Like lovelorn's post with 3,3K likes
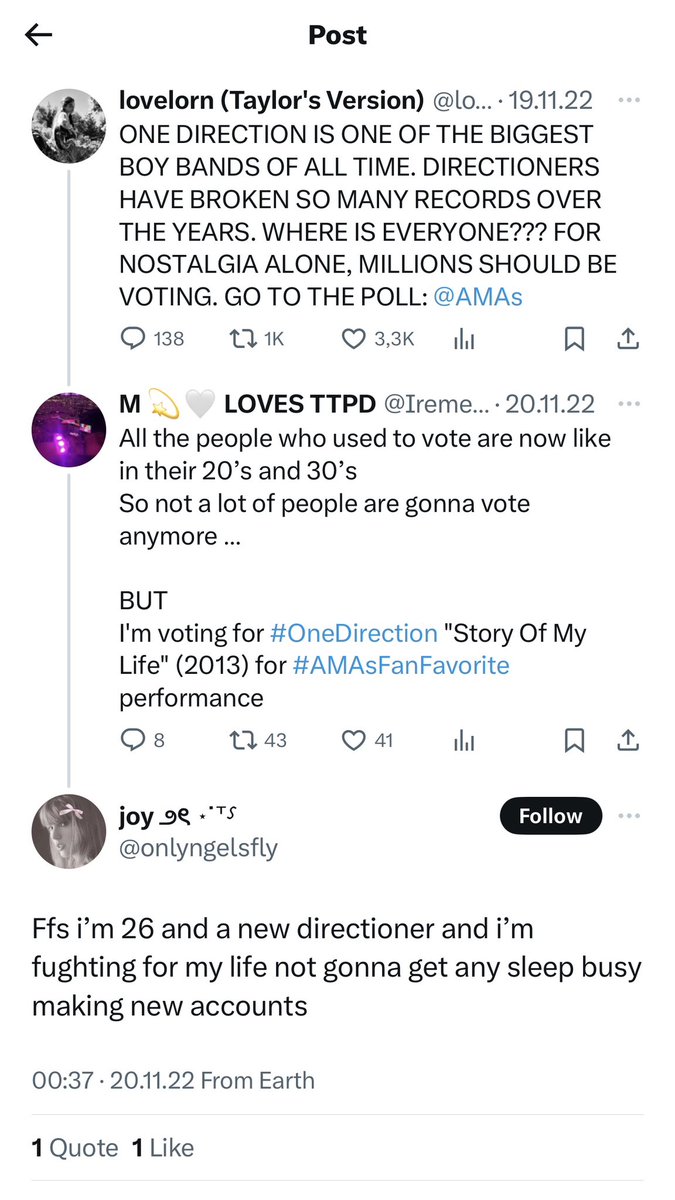Image resolution: width=675 pixels, height=1200 pixels. point(378,339)
